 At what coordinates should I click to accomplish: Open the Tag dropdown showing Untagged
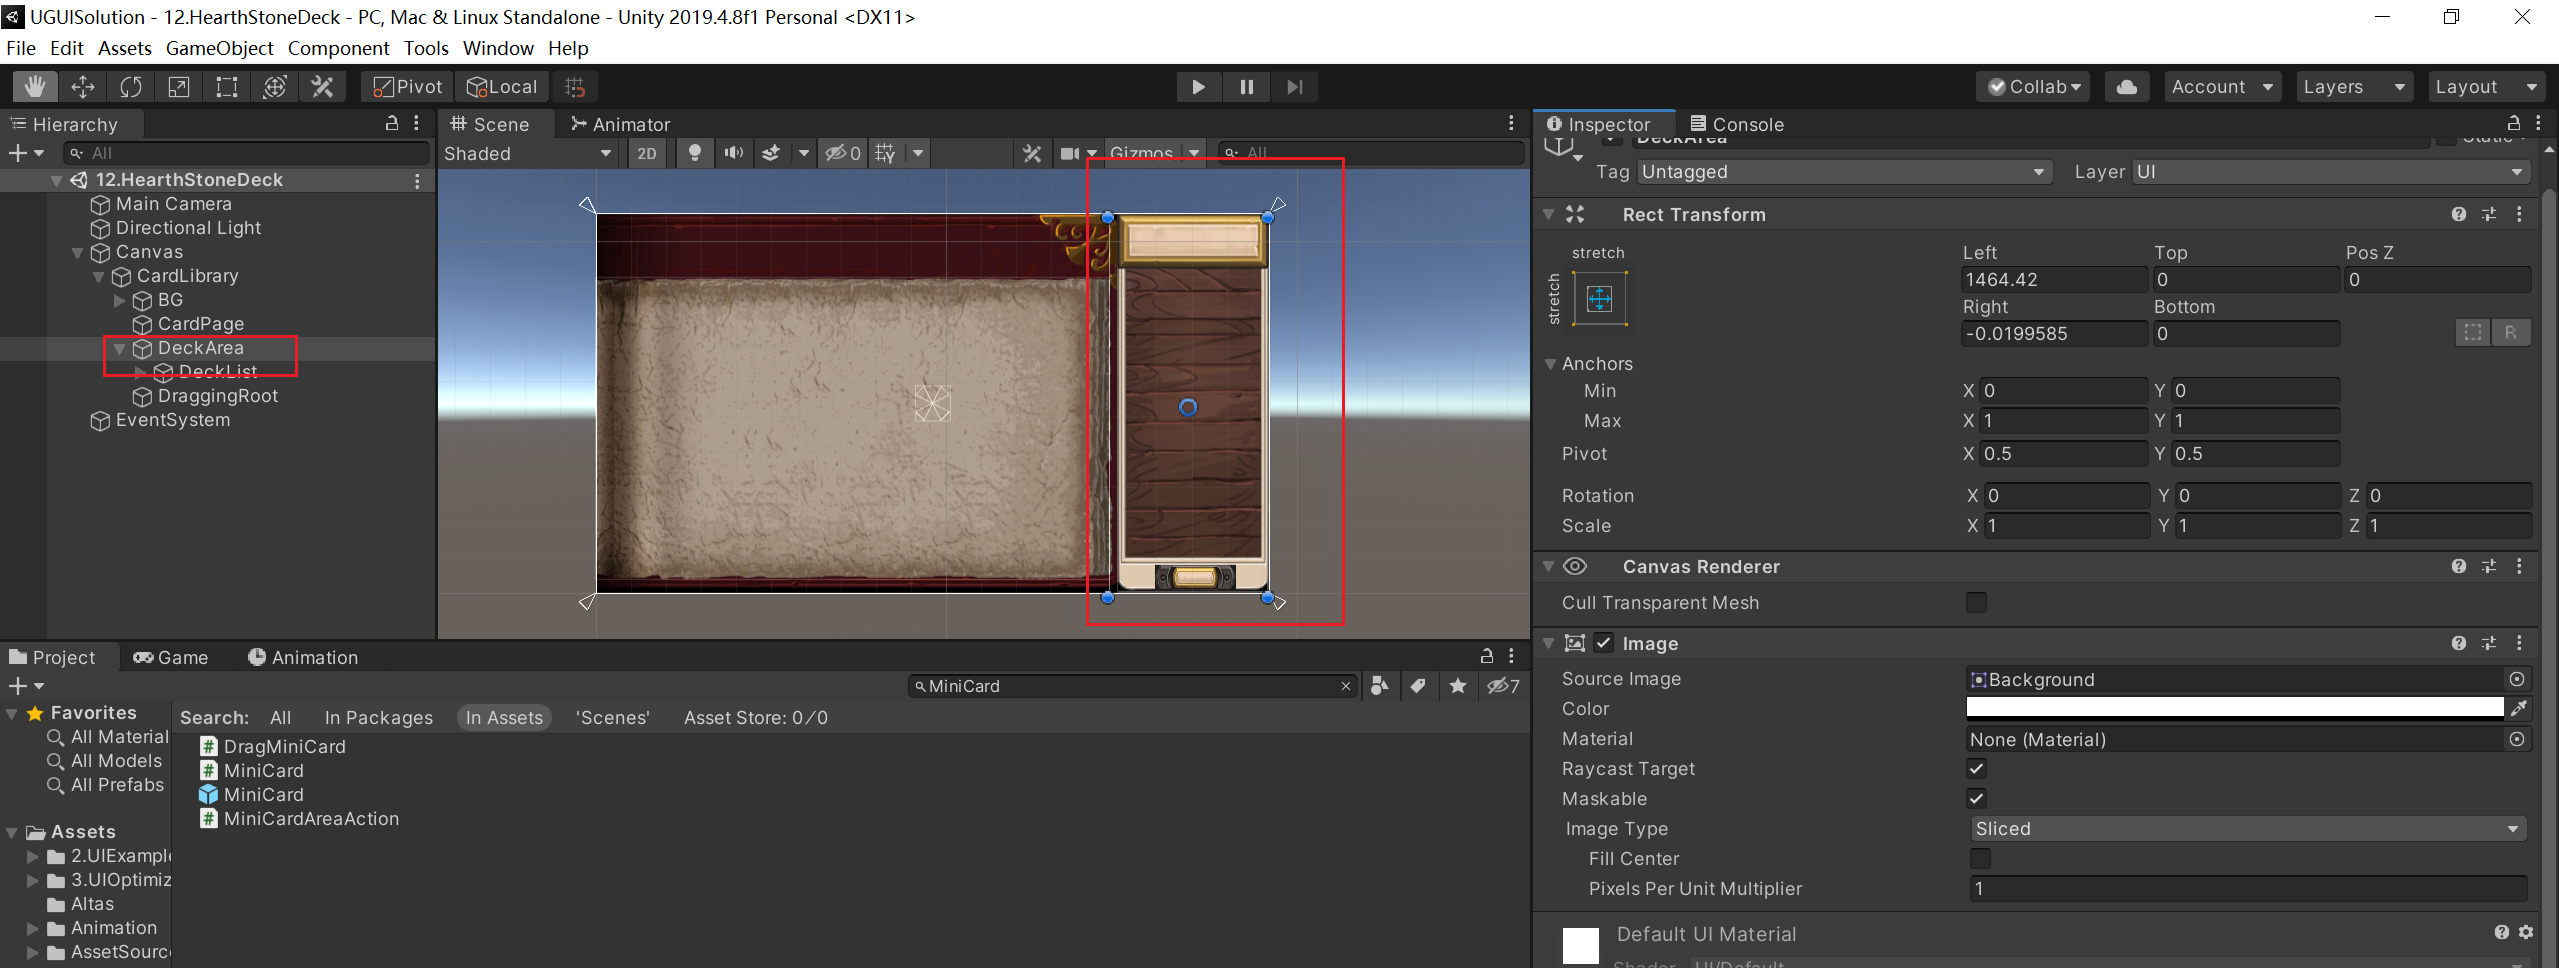[x=1843, y=172]
